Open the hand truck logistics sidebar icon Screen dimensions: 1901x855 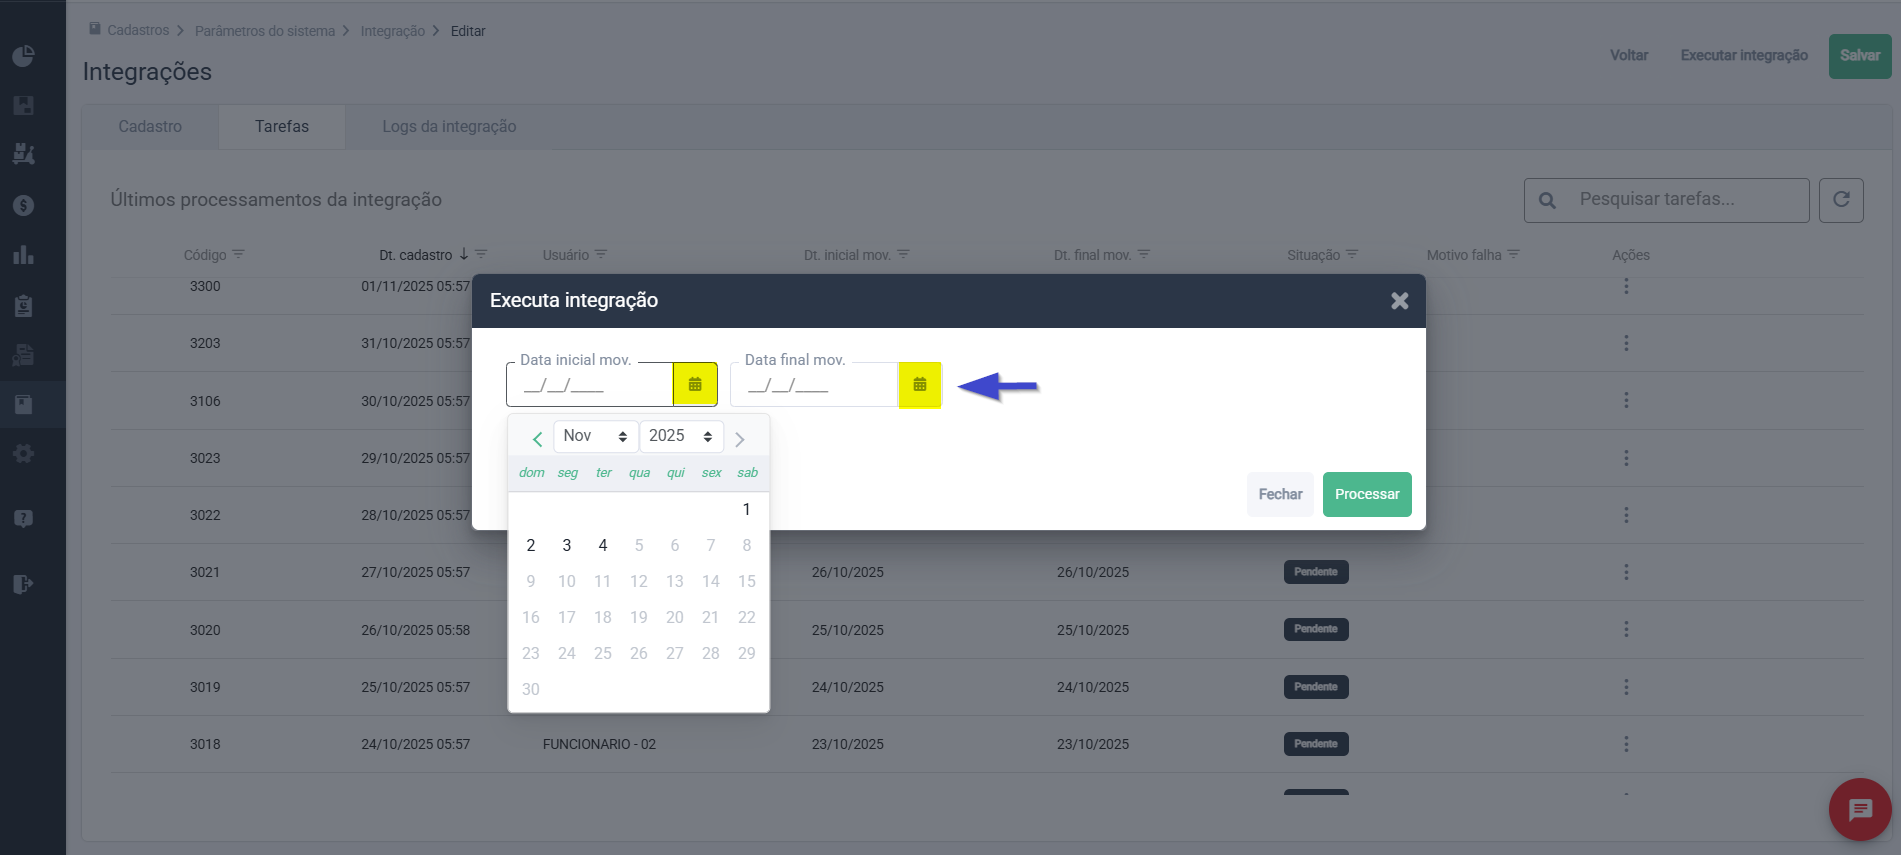23,154
